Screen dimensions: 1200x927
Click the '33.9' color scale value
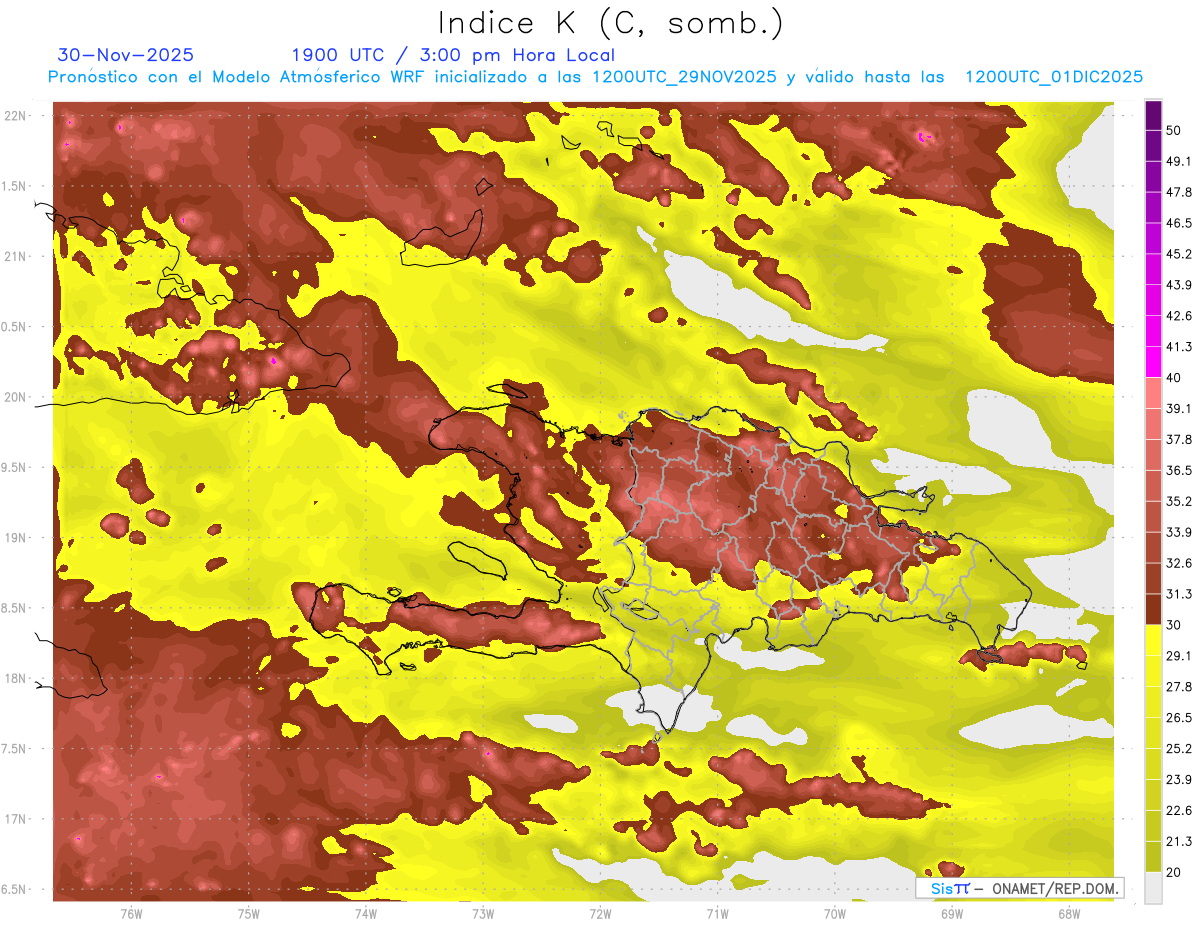pos(1179,532)
